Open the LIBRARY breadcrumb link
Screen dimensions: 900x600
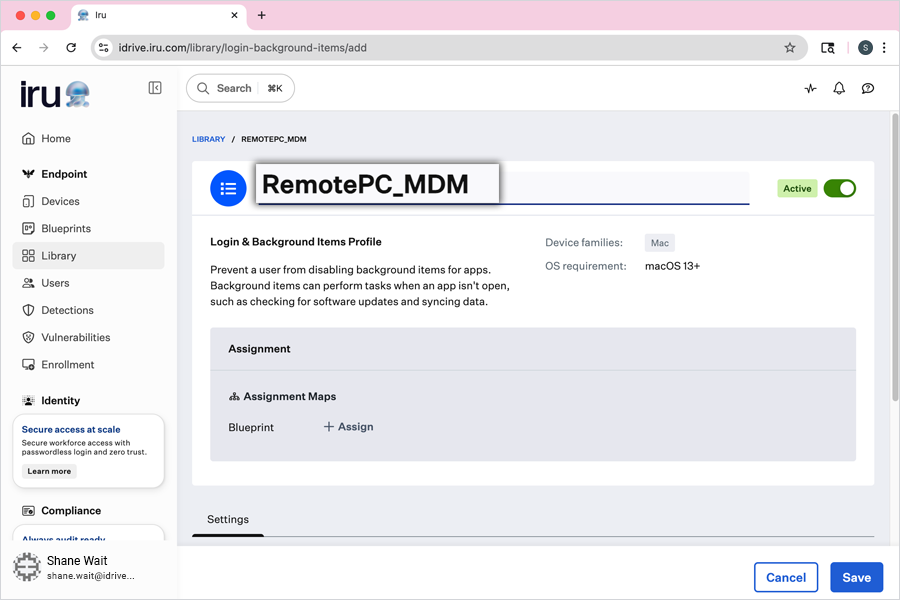point(208,139)
